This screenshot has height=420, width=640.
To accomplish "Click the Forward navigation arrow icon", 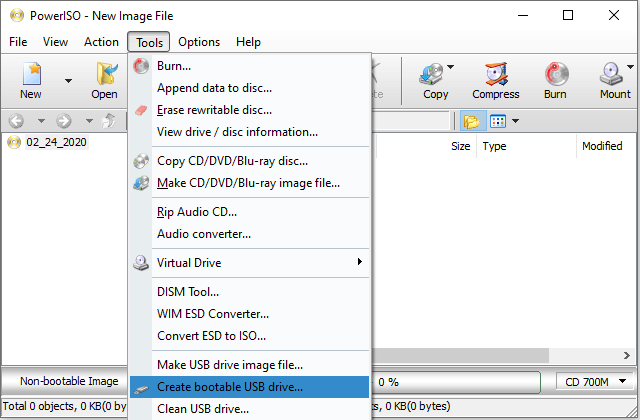I will 64,121.
